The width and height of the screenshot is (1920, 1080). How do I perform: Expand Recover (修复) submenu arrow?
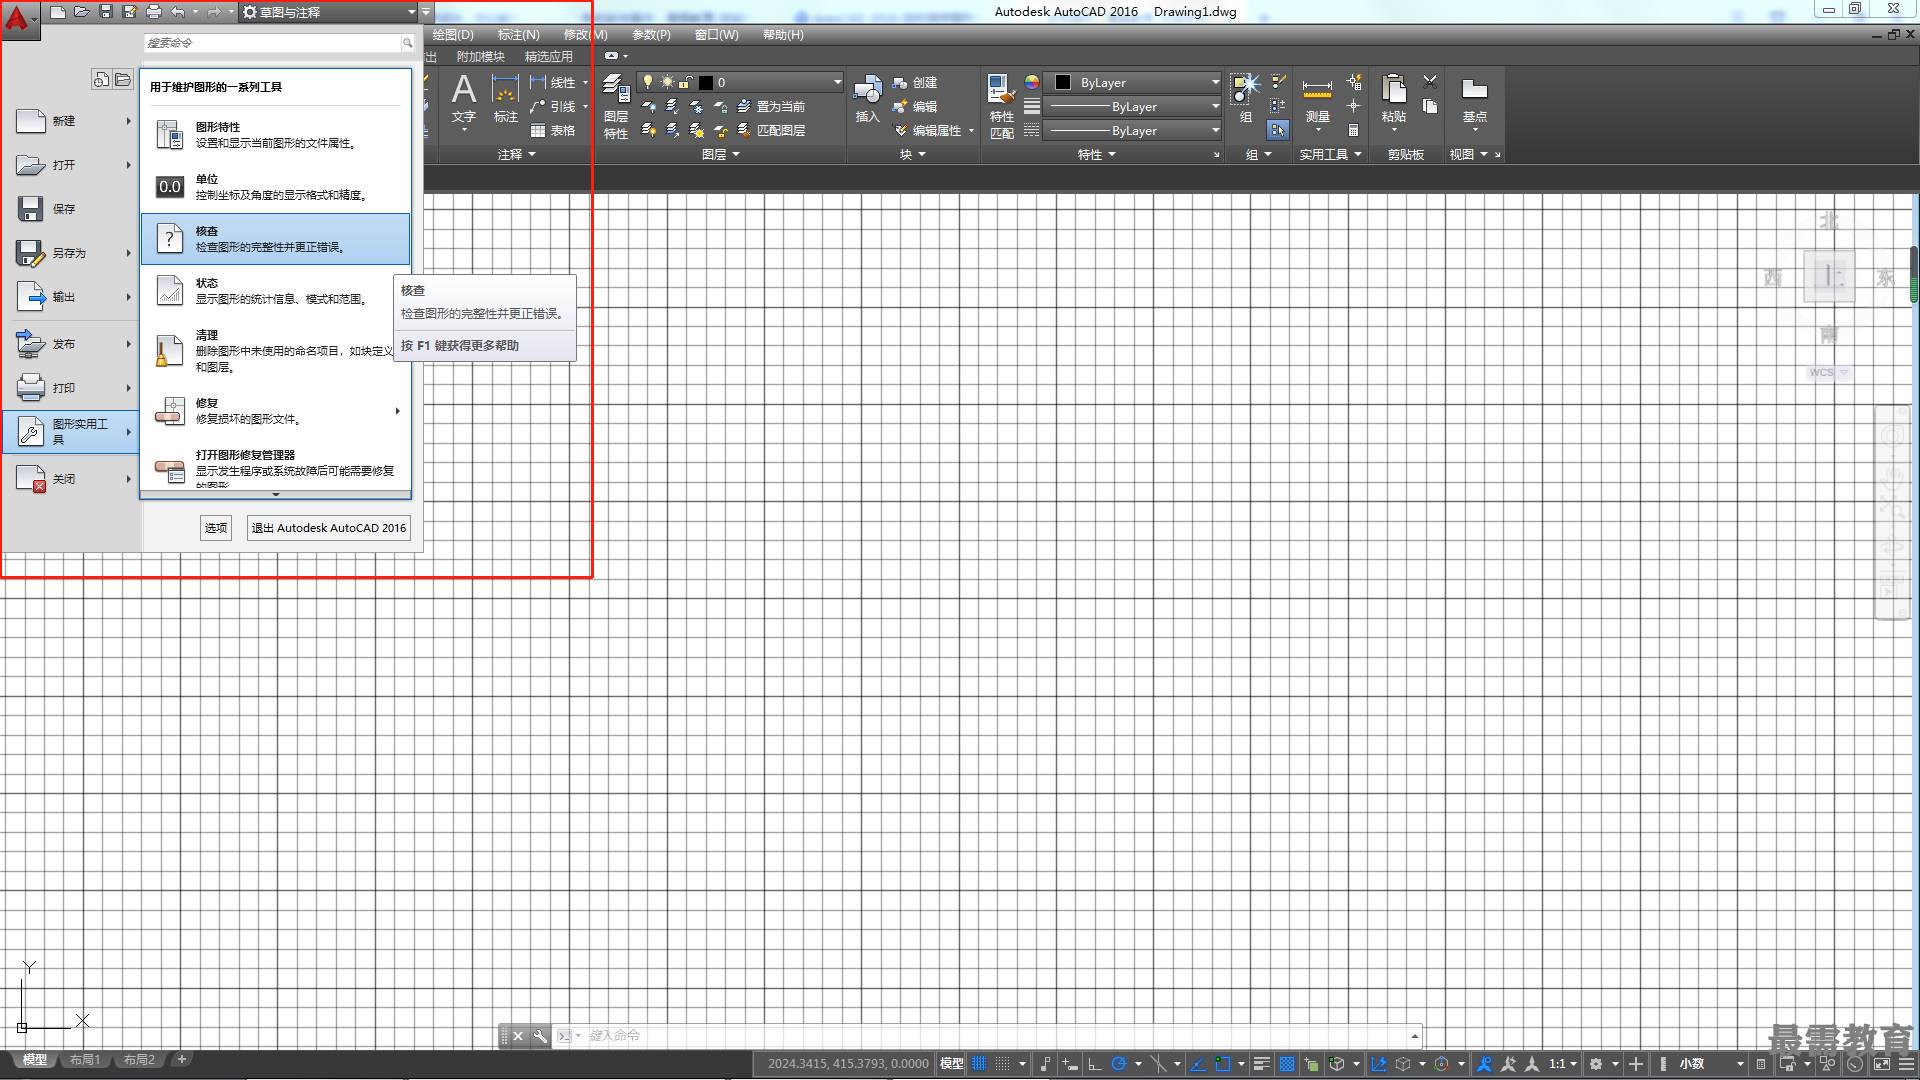(x=398, y=411)
